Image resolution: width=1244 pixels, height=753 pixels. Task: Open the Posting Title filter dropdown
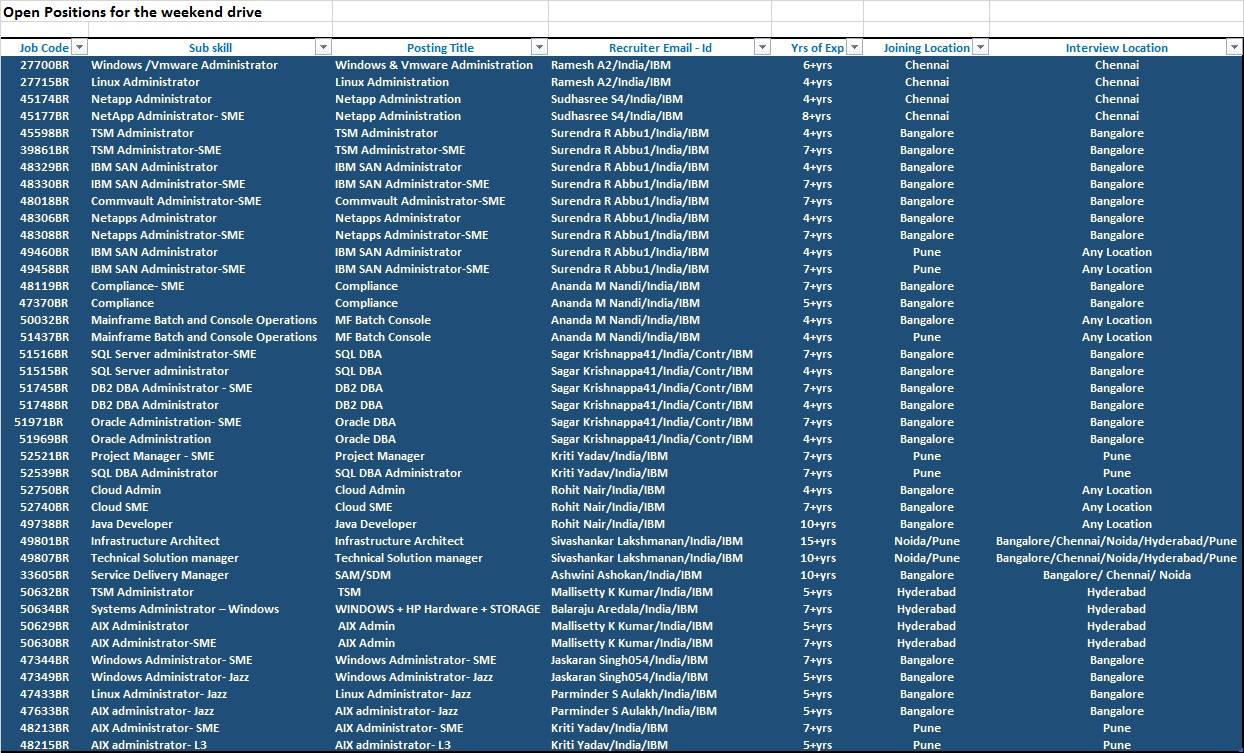tap(540, 47)
